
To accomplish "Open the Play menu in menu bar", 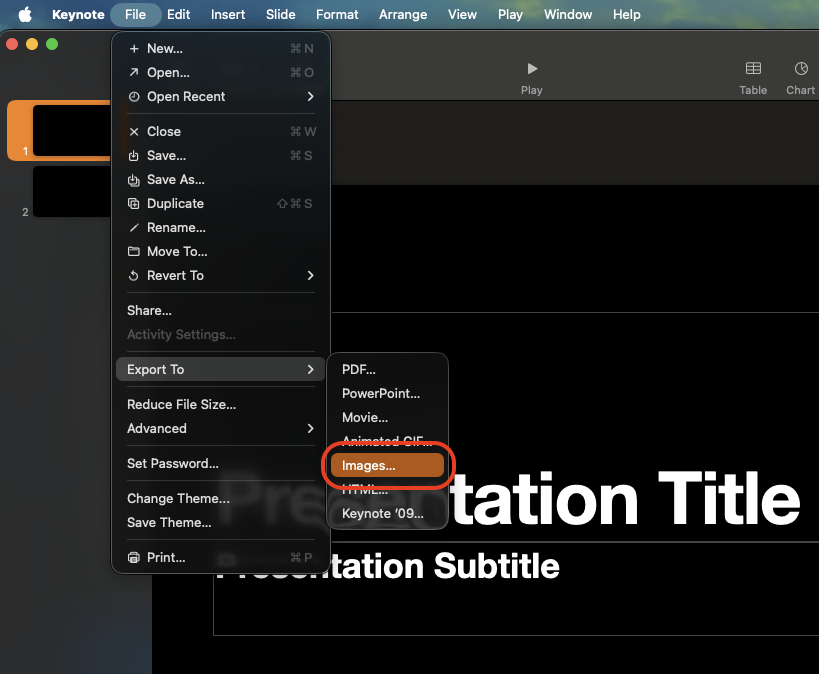I will coord(510,15).
